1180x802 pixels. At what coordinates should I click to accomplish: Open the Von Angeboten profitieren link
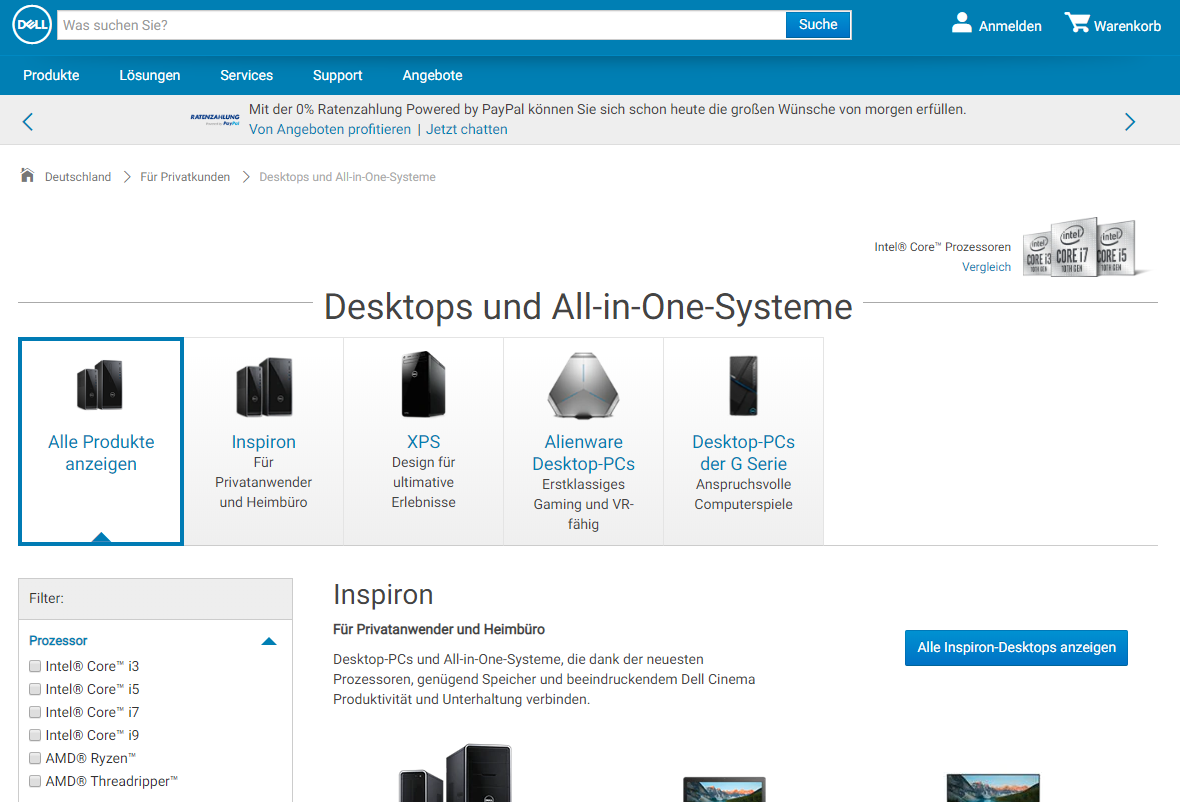click(330, 129)
